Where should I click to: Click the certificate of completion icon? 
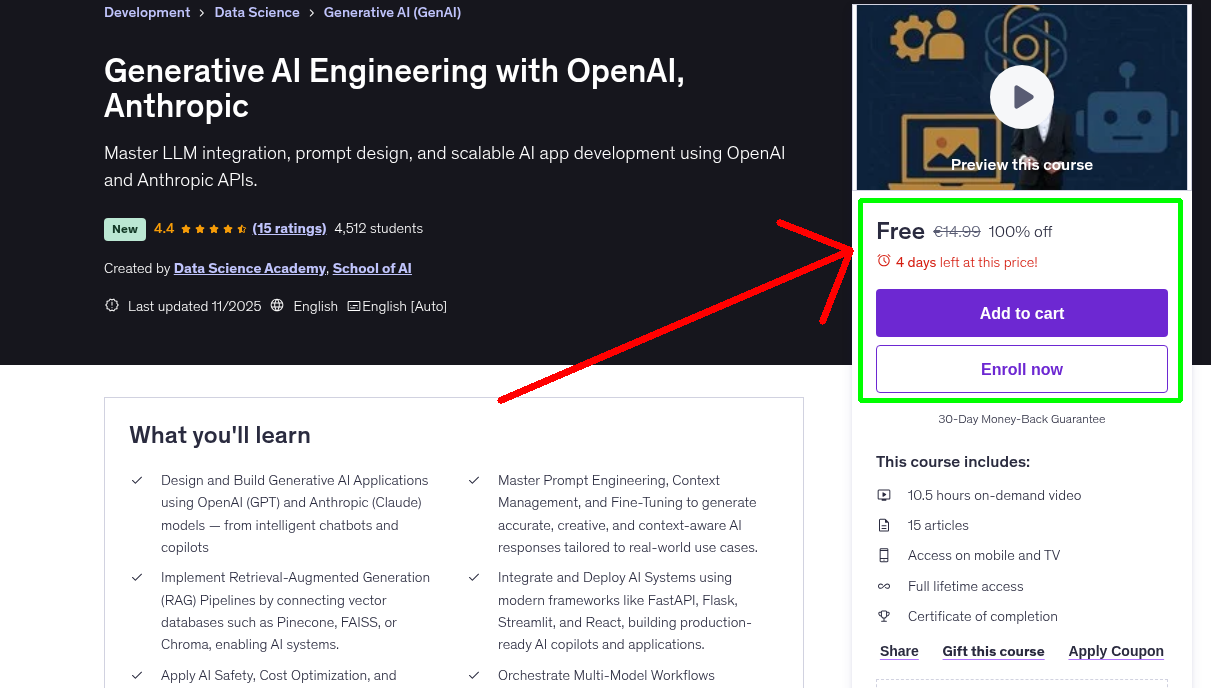click(x=884, y=616)
